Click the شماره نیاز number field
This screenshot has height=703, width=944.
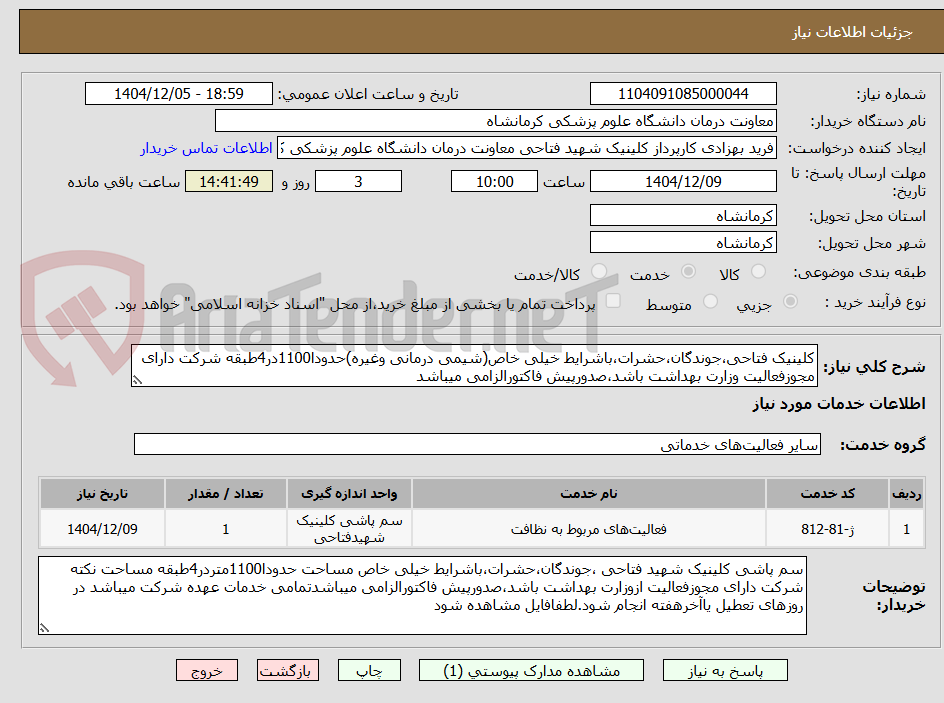[683, 94]
